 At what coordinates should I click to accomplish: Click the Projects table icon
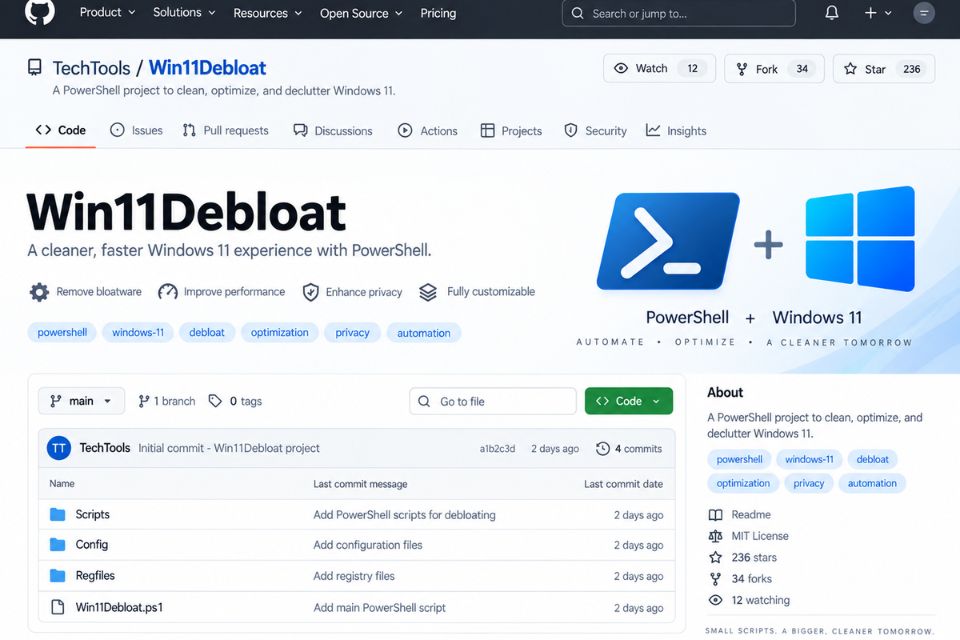point(487,130)
